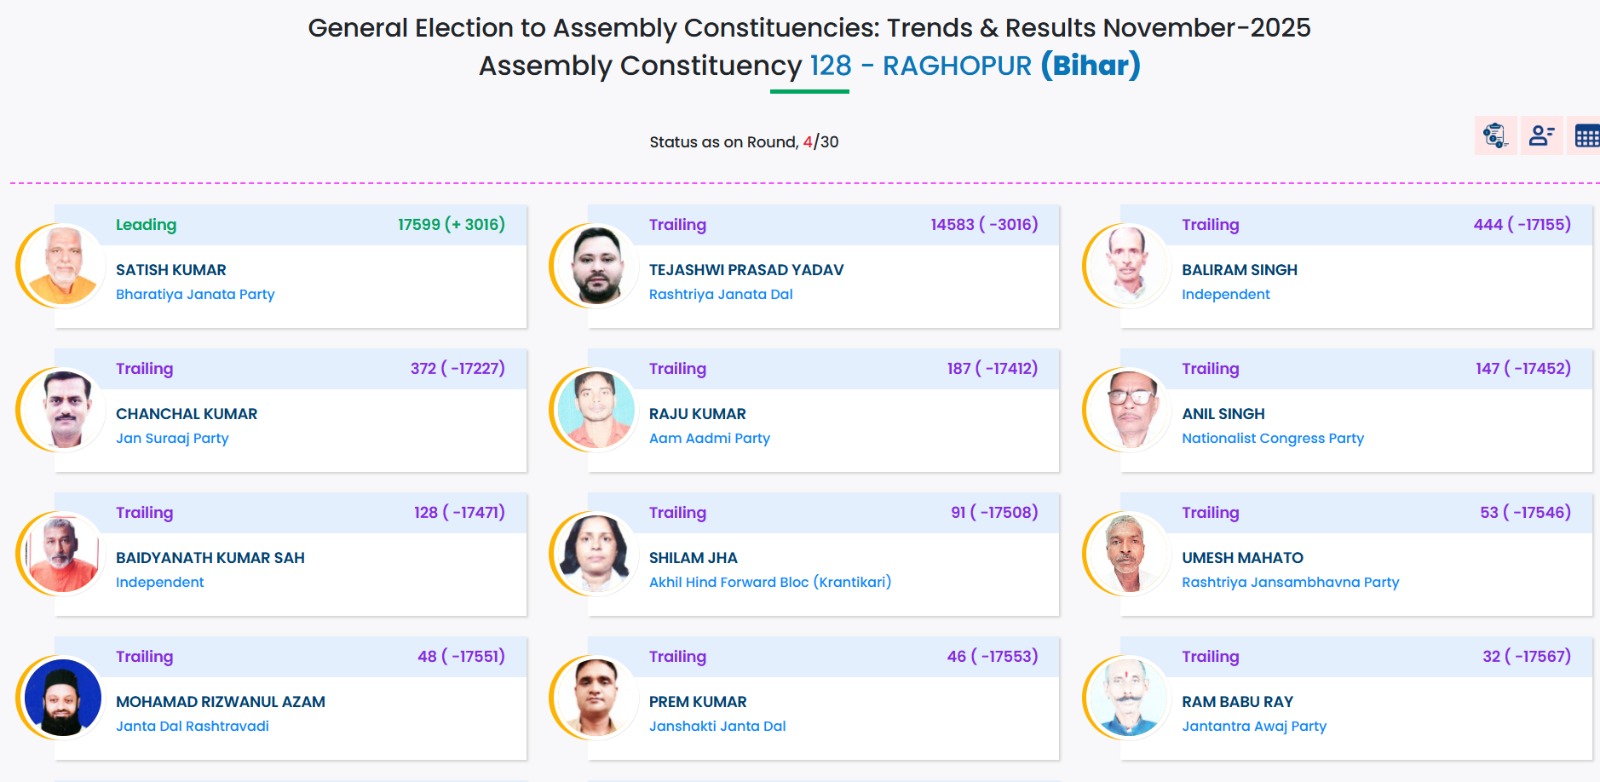Click Satish Kumar's candidate photo
The width and height of the screenshot is (1600, 782).
click(63, 266)
